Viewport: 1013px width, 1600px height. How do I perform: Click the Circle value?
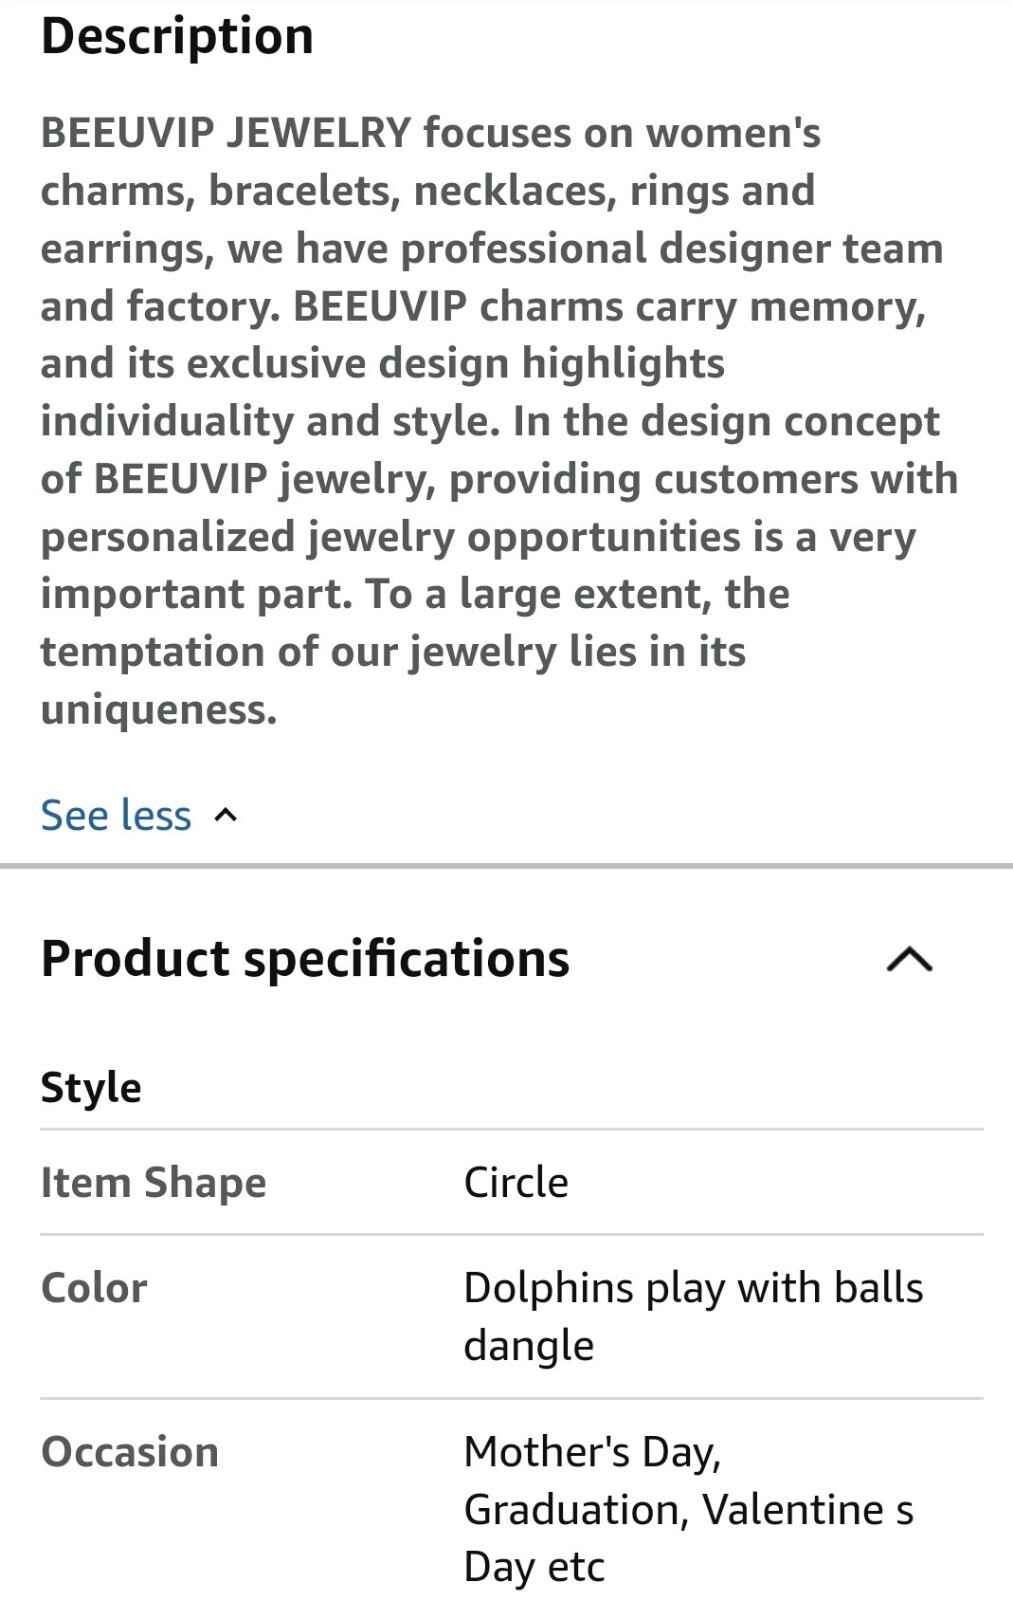click(x=516, y=1182)
